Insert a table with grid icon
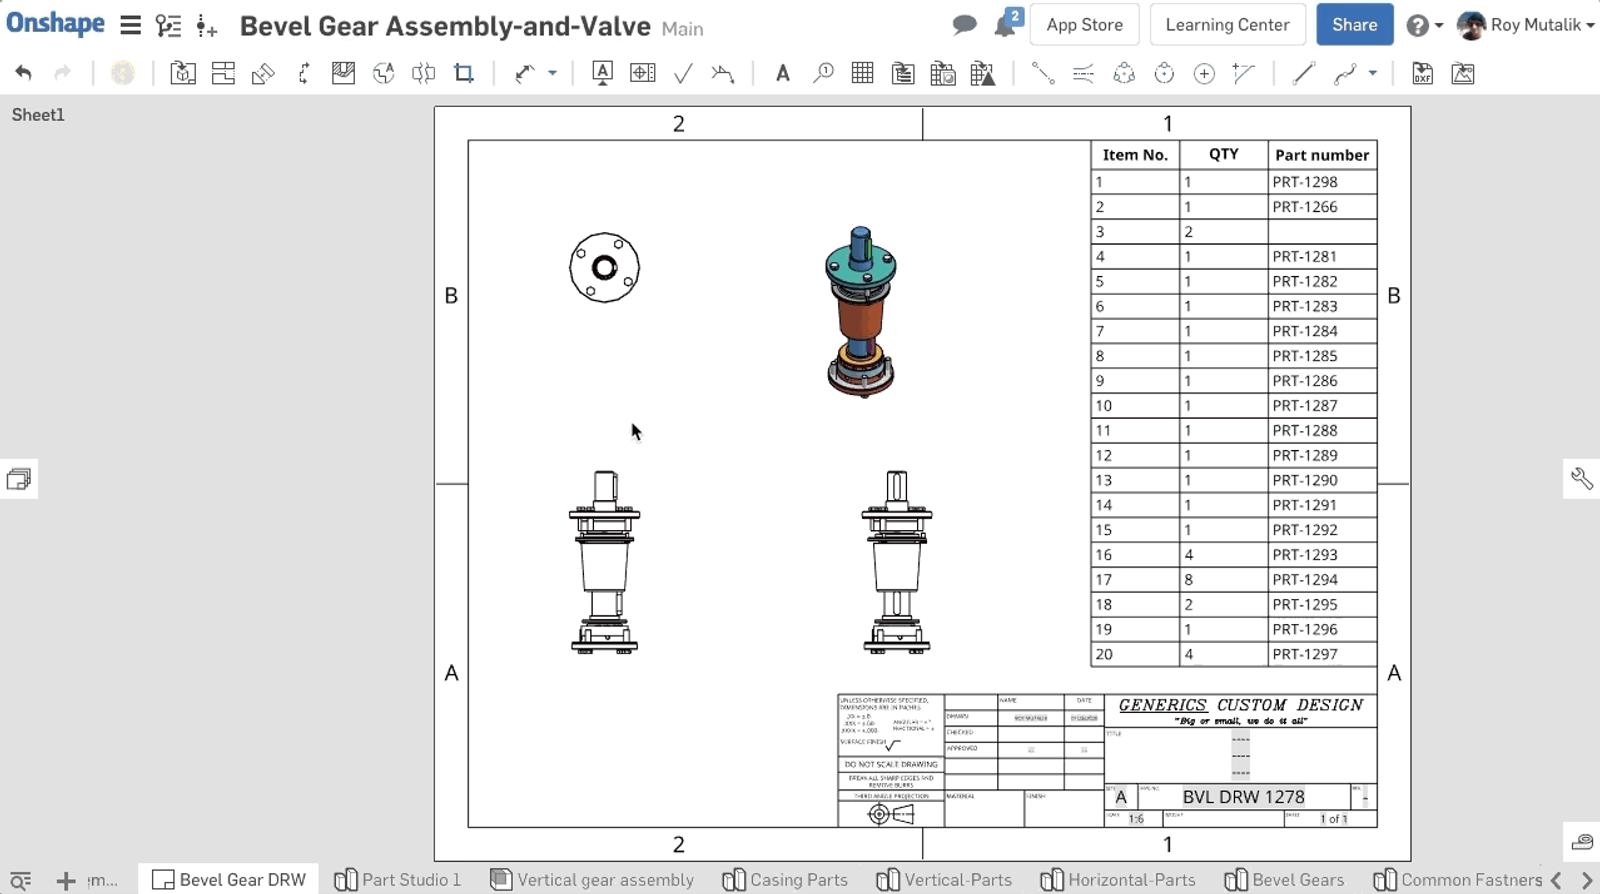The image size is (1600, 894). coord(862,73)
